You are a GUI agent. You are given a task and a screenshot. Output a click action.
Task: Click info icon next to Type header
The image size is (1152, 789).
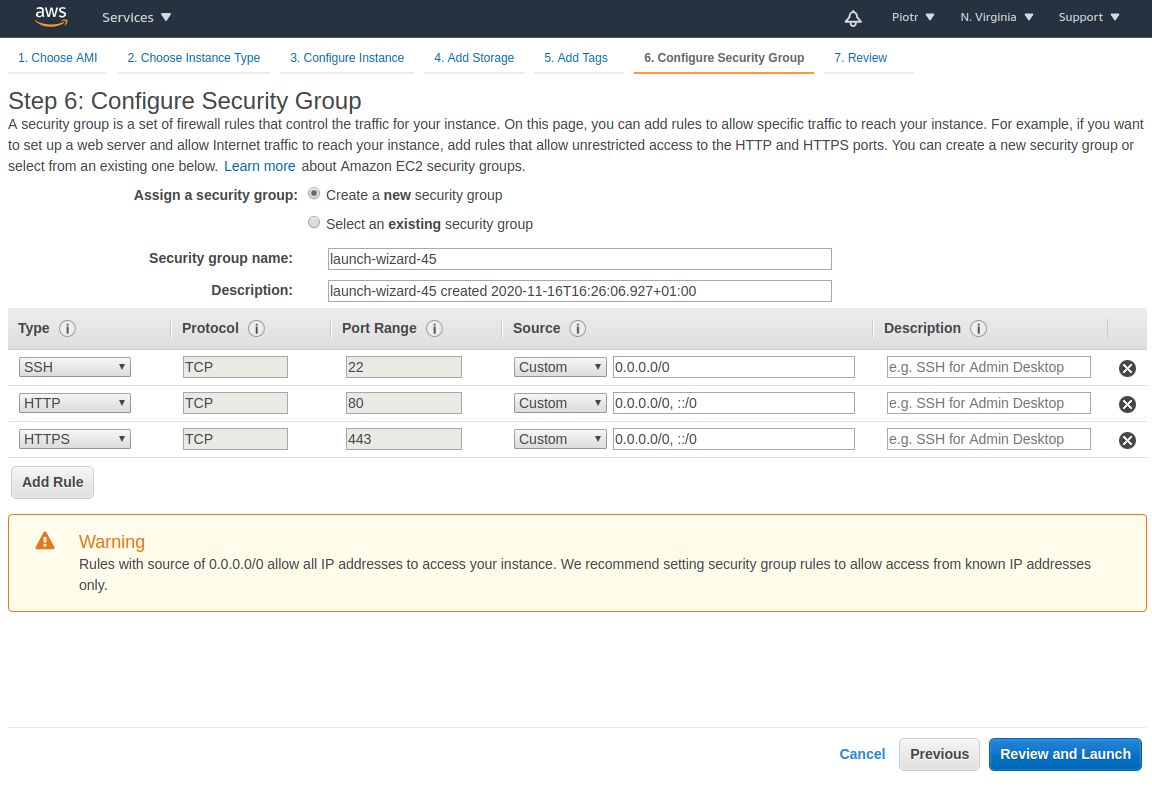pos(68,328)
